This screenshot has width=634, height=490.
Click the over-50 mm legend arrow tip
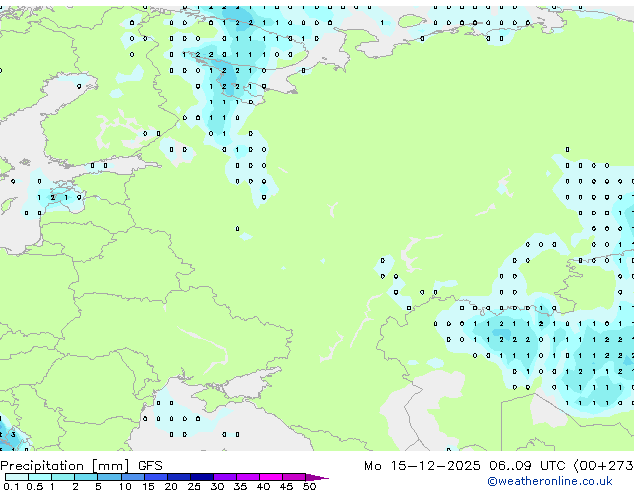click(317, 477)
